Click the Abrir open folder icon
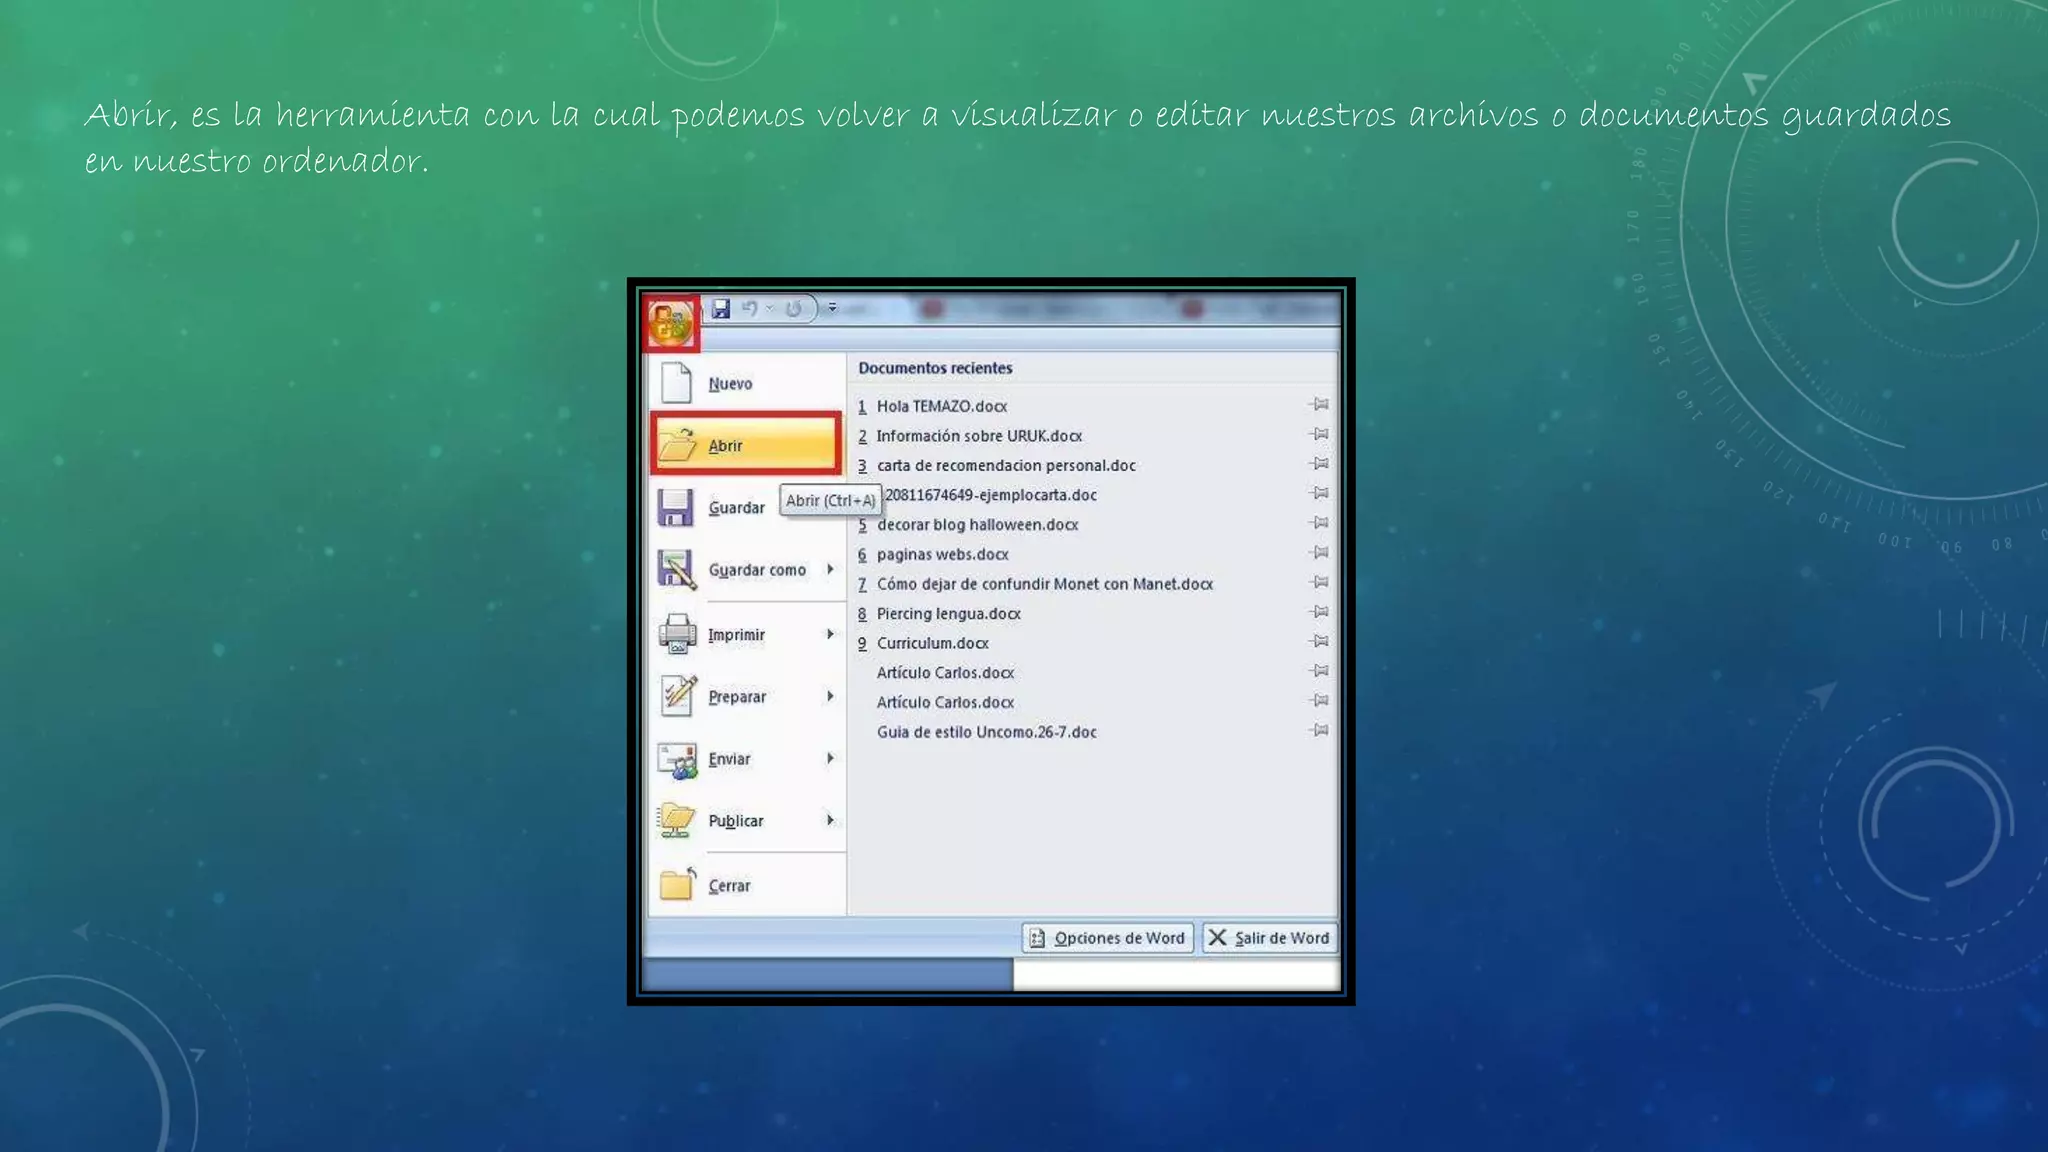This screenshot has height=1152, width=2048. [x=678, y=444]
